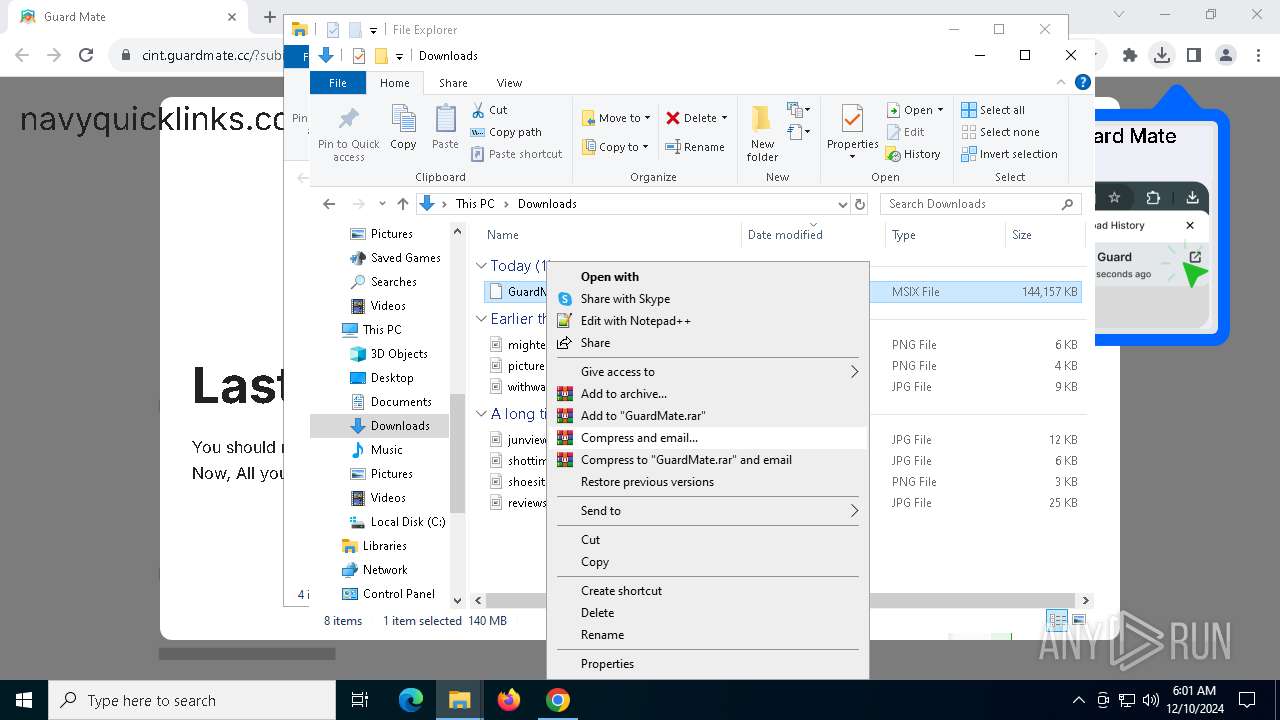This screenshot has height=720, width=1280.
Task: Open Properties from ribbon
Action: [x=852, y=132]
